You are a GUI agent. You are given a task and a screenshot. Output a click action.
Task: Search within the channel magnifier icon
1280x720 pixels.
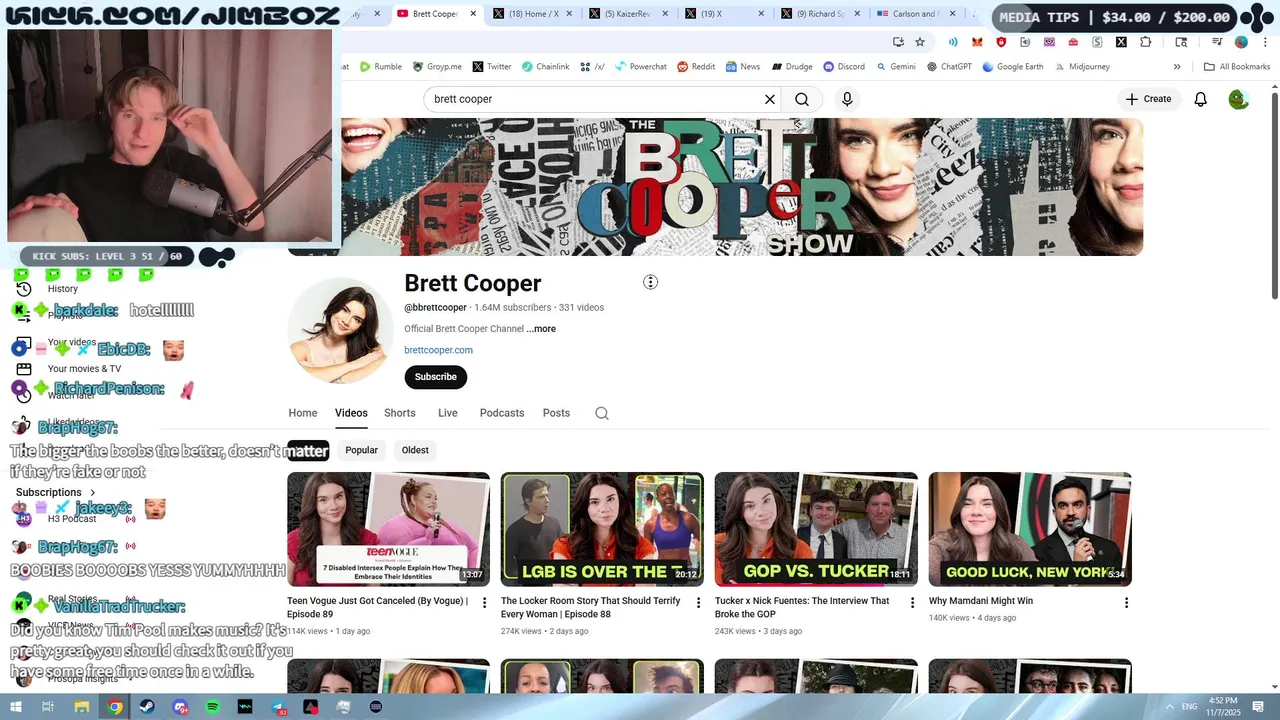(x=602, y=413)
